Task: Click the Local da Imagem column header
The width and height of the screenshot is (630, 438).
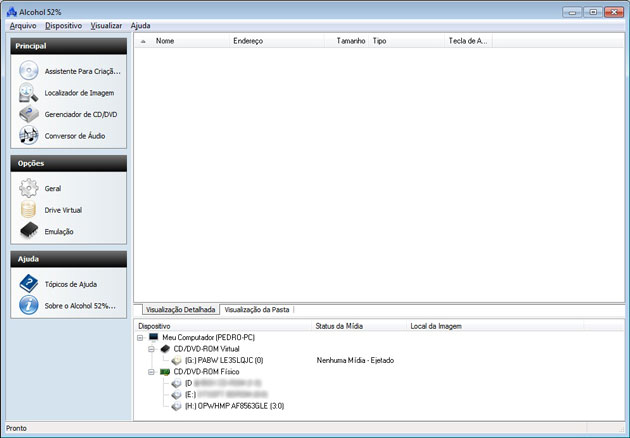Action: (x=495, y=326)
